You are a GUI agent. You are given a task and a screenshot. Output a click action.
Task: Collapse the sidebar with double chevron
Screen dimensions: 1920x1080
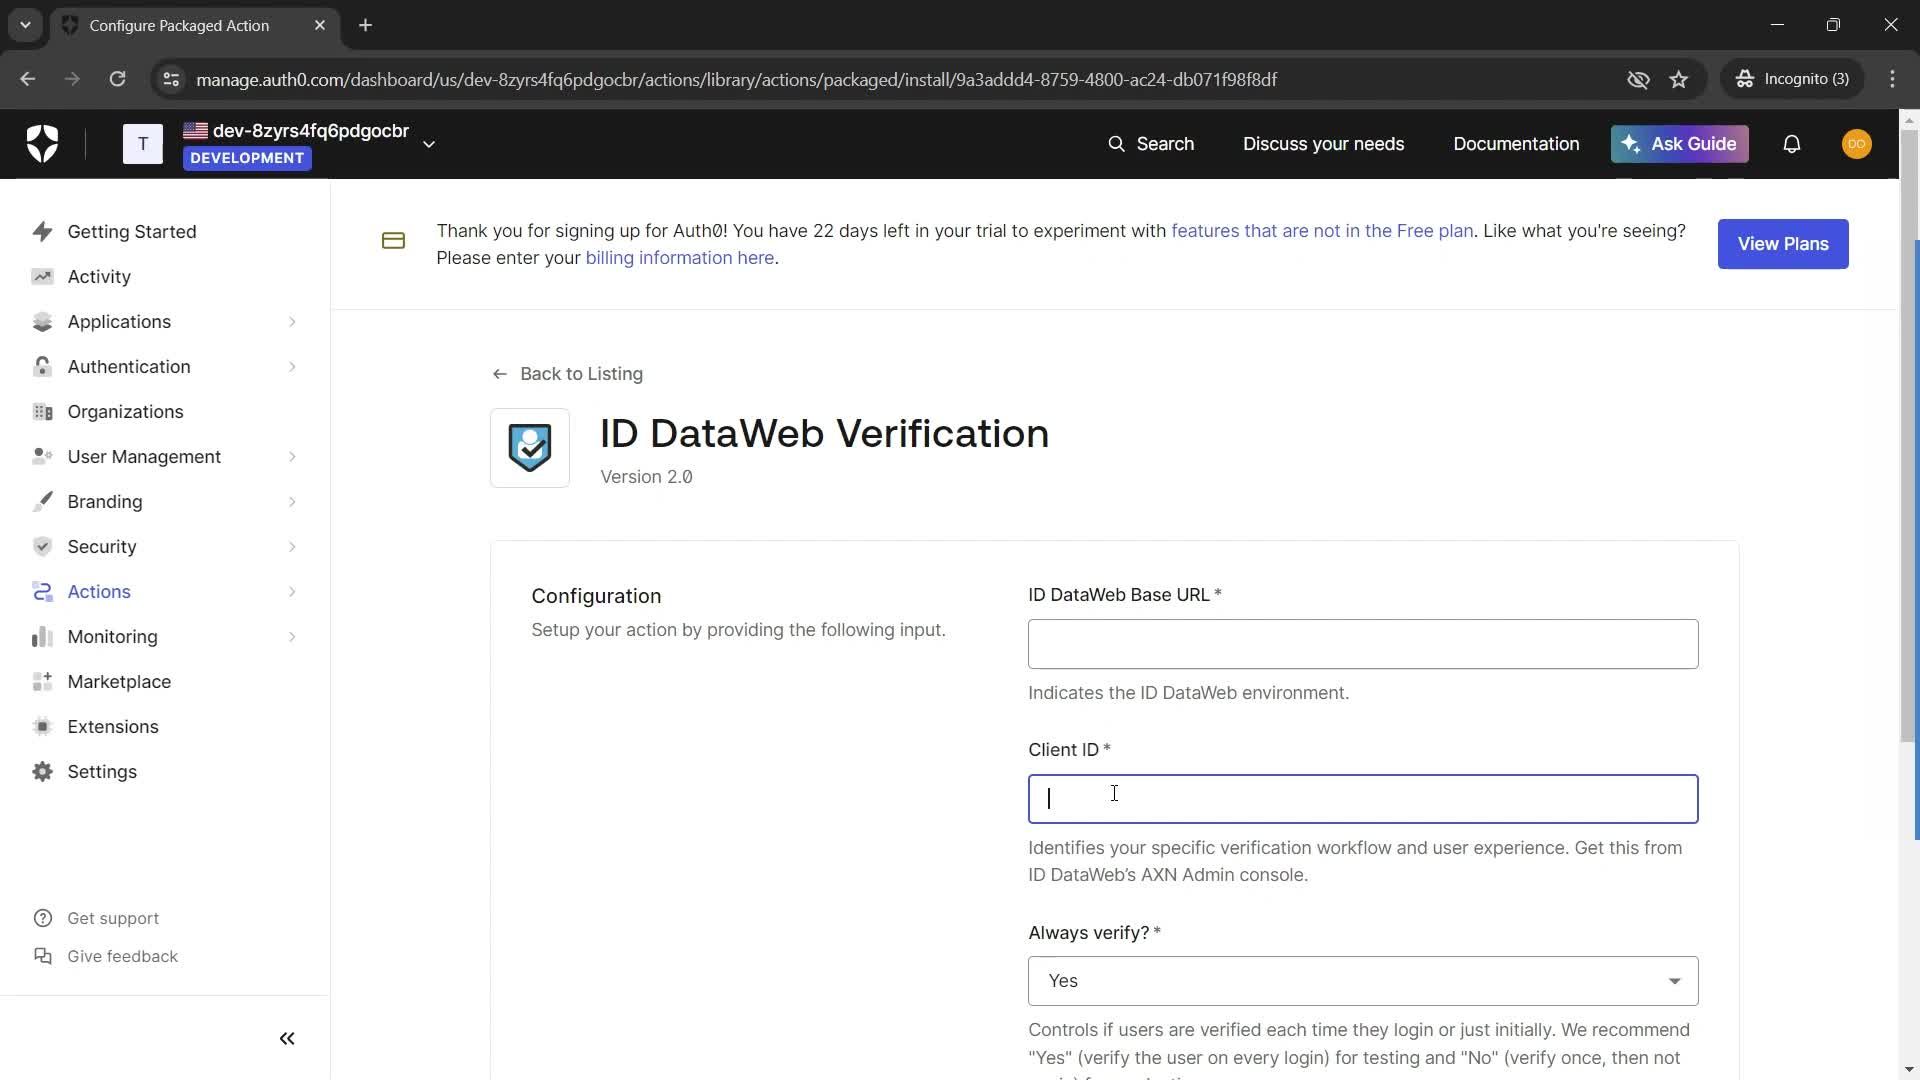coord(287,1039)
